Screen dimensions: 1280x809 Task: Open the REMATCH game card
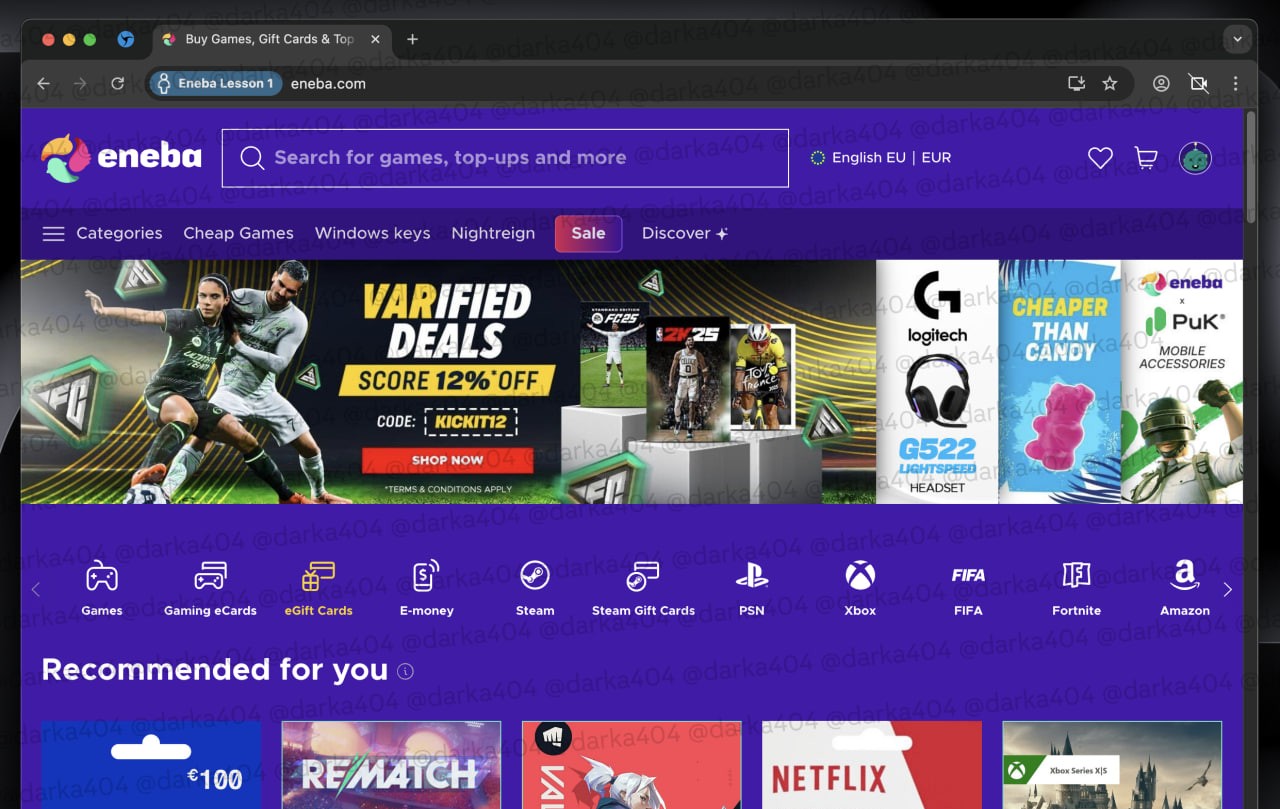pos(391,765)
